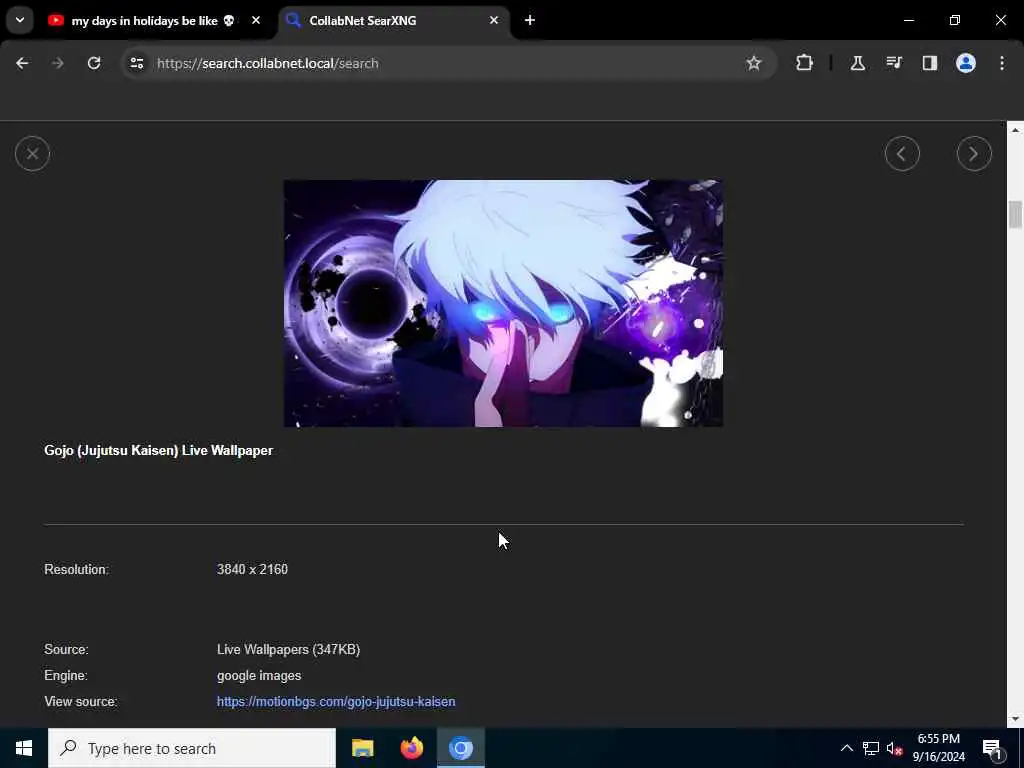Image resolution: width=1024 pixels, height=768 pixels.
Task: Click the address bar URL
Action: (268, 63)
